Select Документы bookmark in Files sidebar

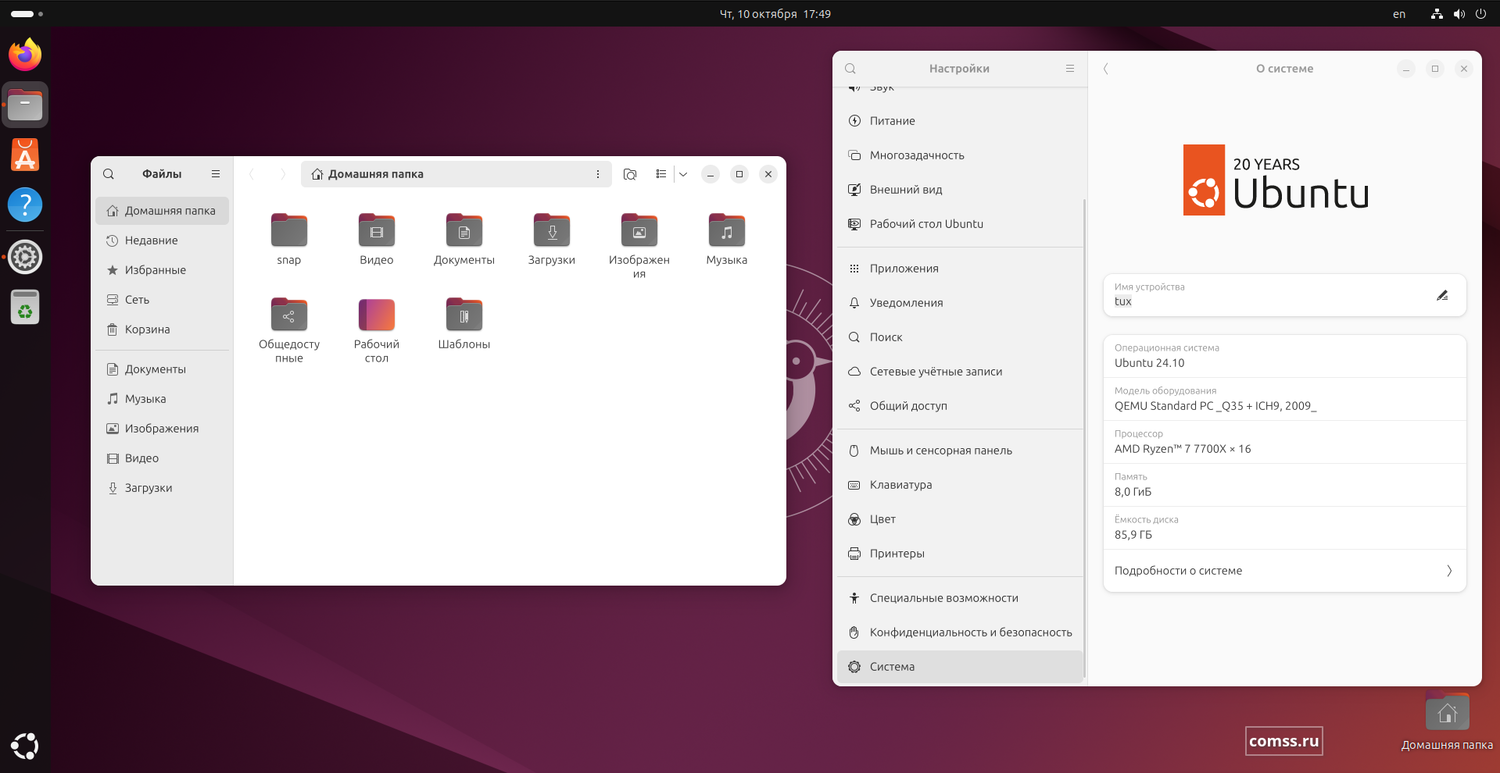click(162, 369)
